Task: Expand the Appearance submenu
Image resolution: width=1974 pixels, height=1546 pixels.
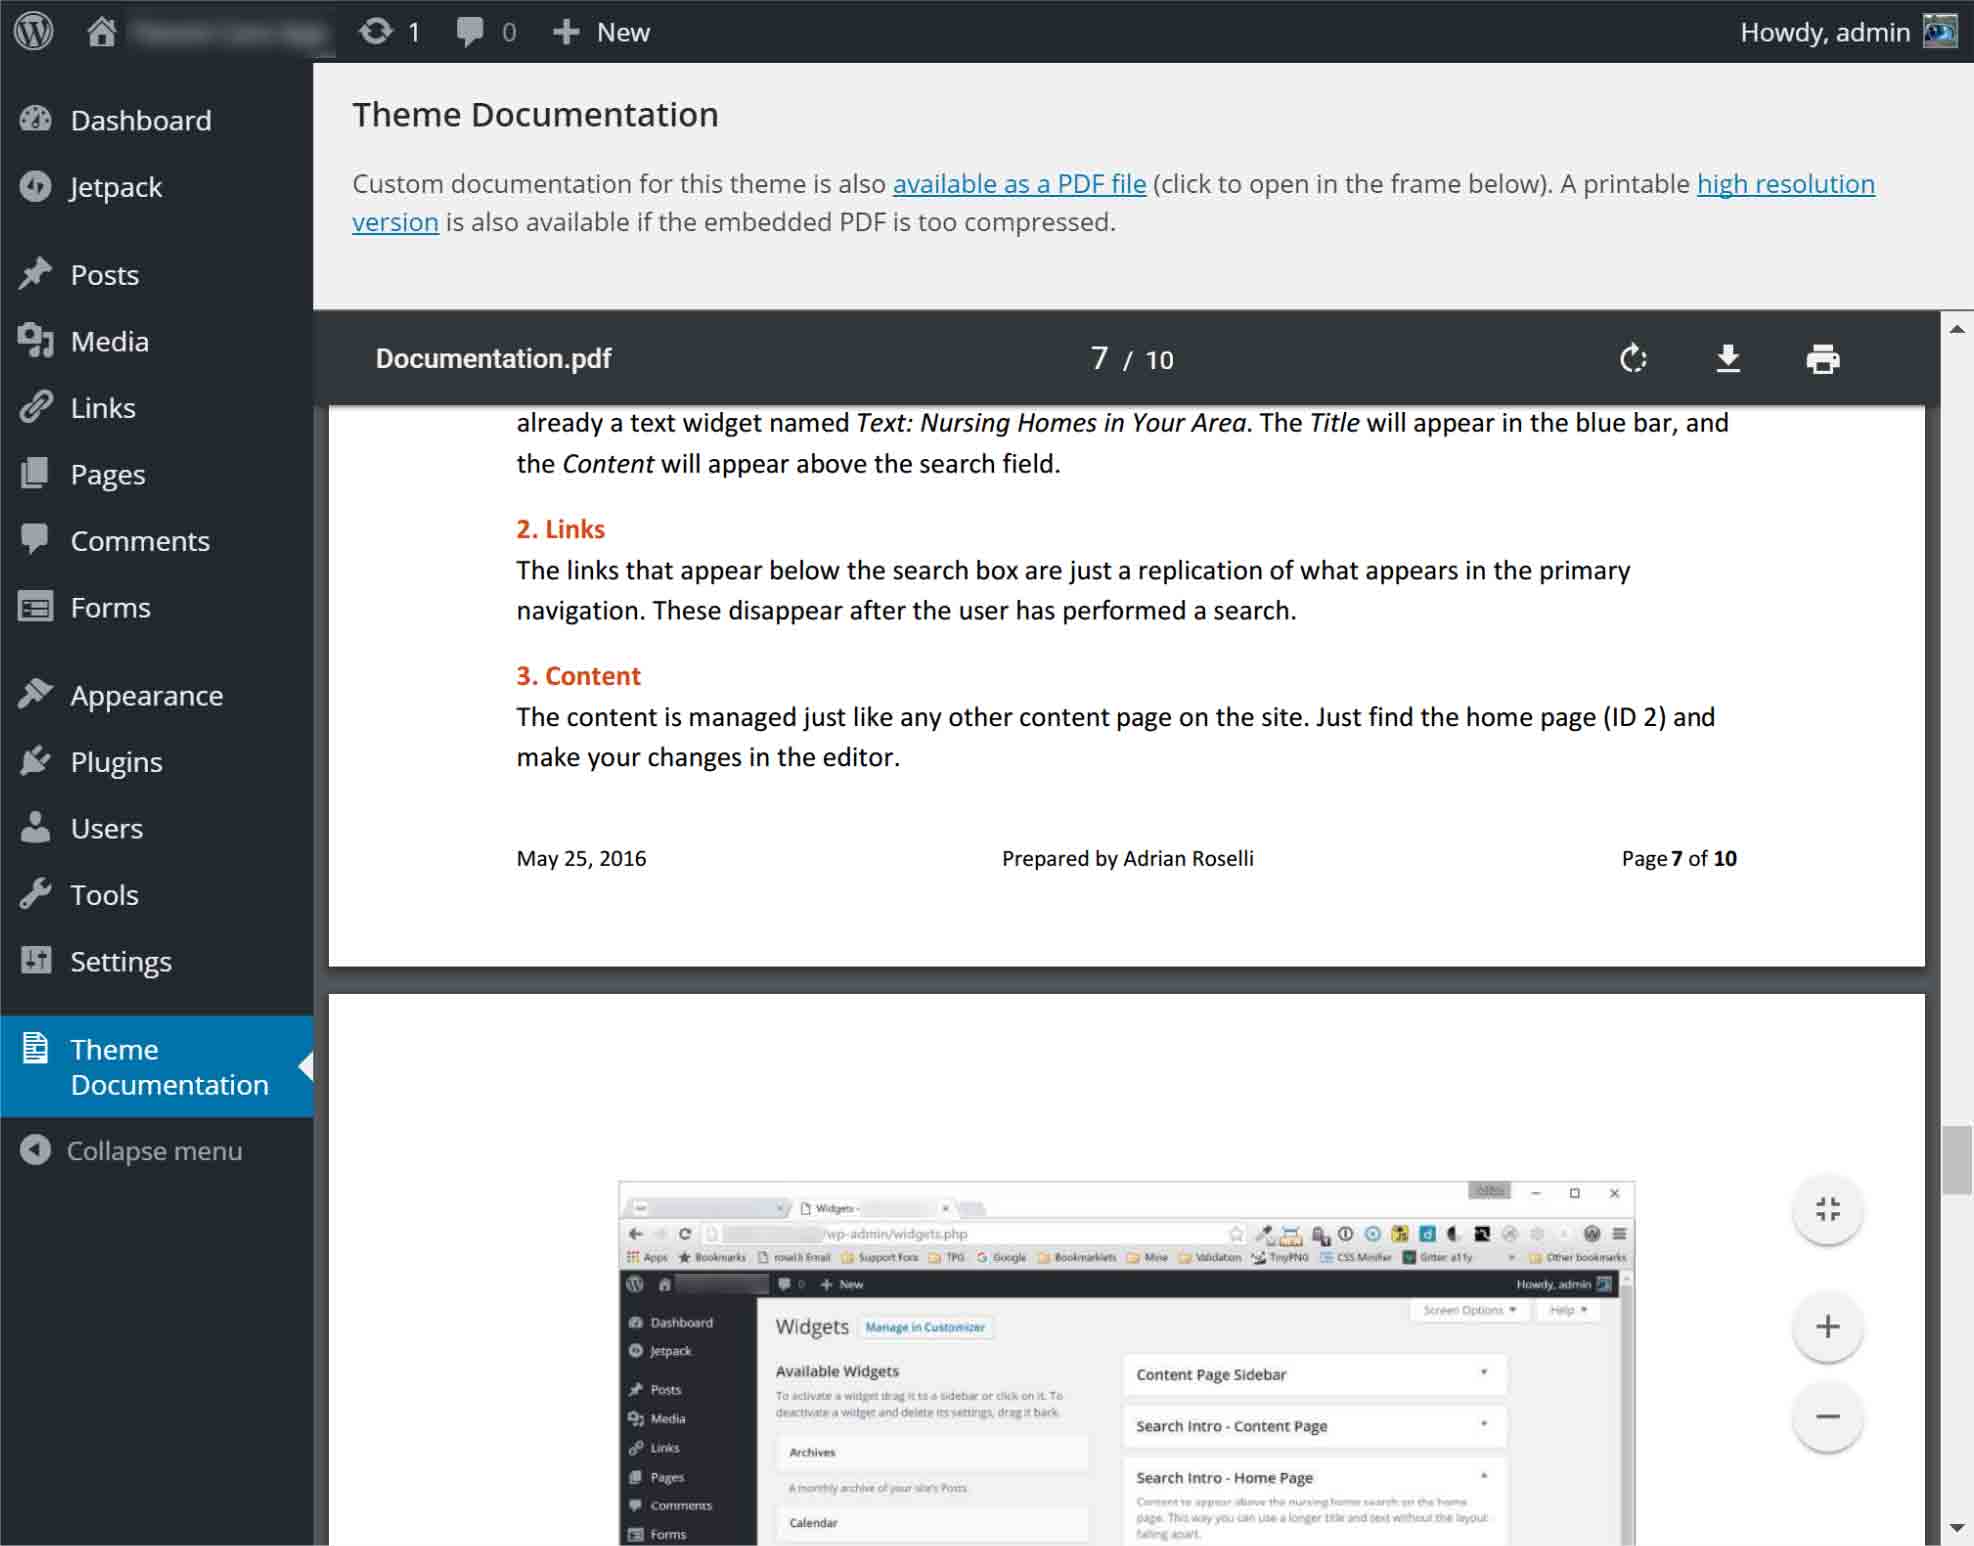Action: point(144,694)
